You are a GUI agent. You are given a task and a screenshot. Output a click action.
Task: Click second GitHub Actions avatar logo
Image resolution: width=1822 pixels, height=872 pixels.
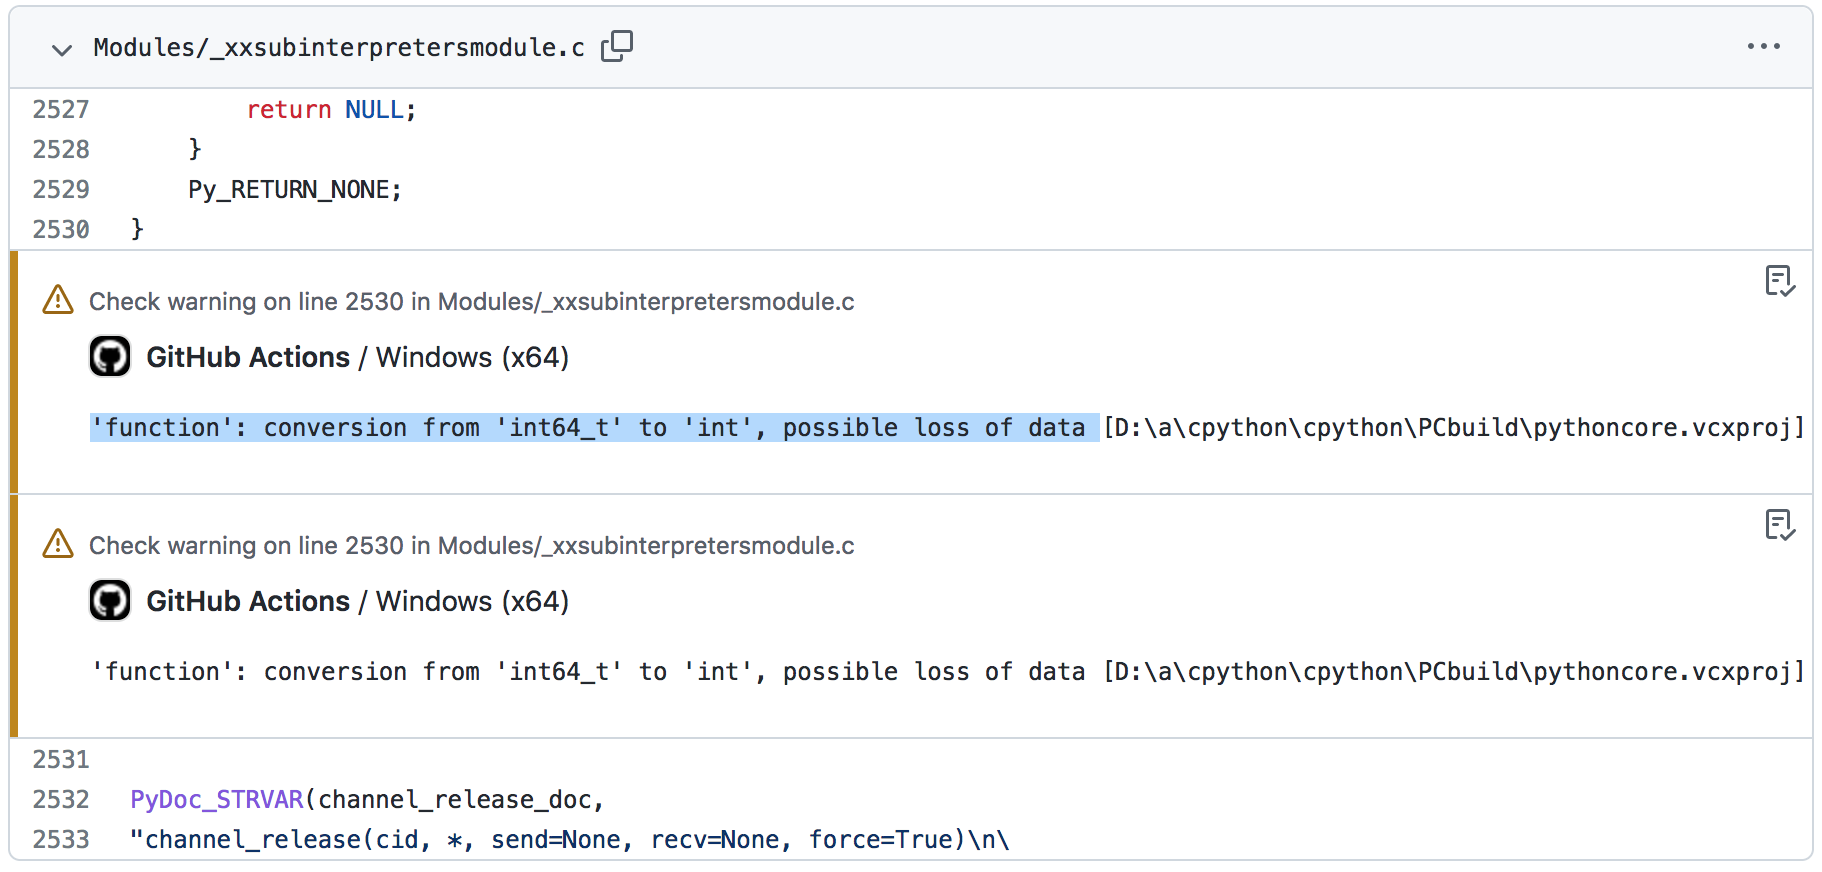click(x=110, y=600)
